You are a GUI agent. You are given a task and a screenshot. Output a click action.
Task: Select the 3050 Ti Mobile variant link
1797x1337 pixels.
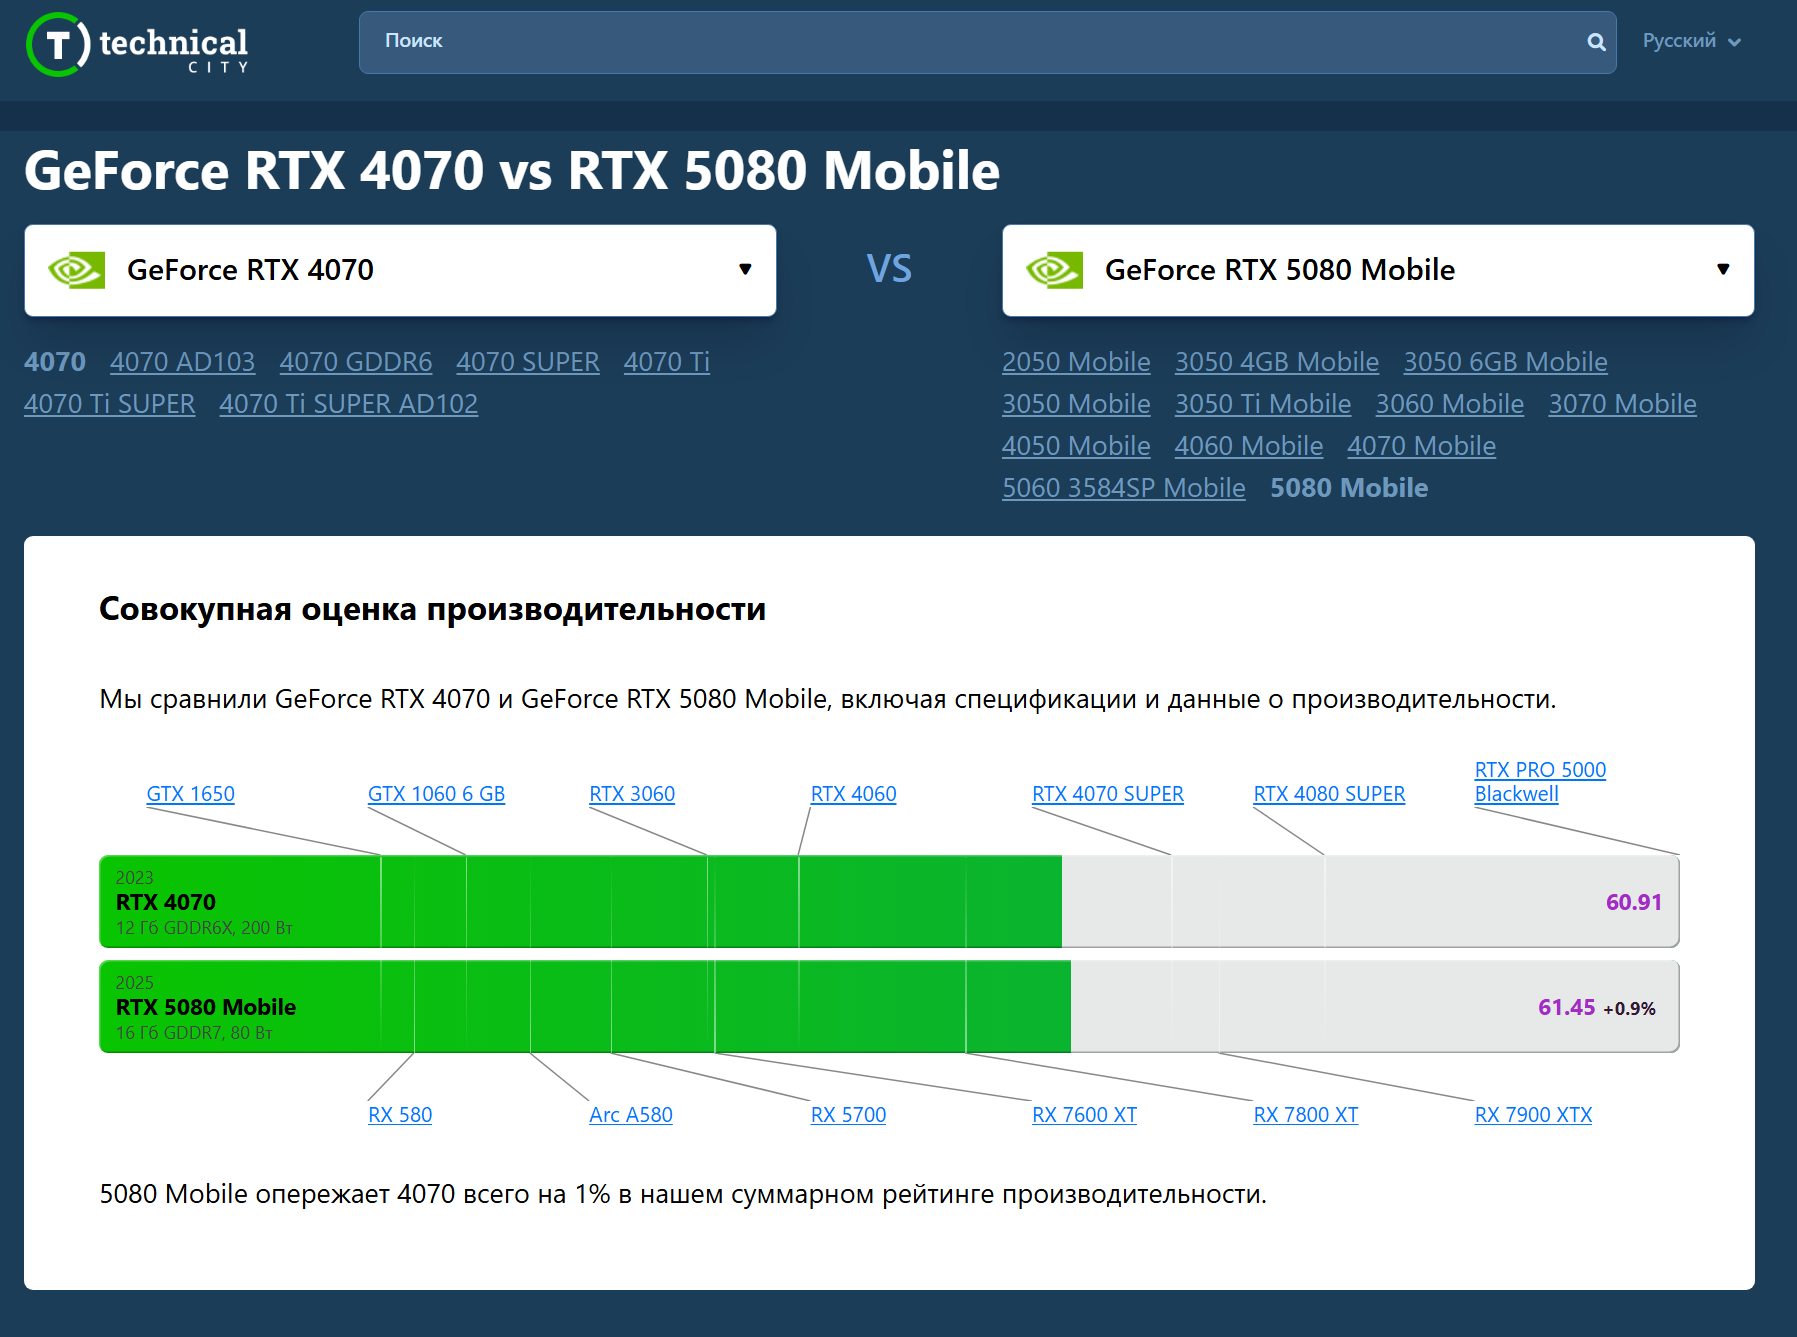tap(1263, 404)
